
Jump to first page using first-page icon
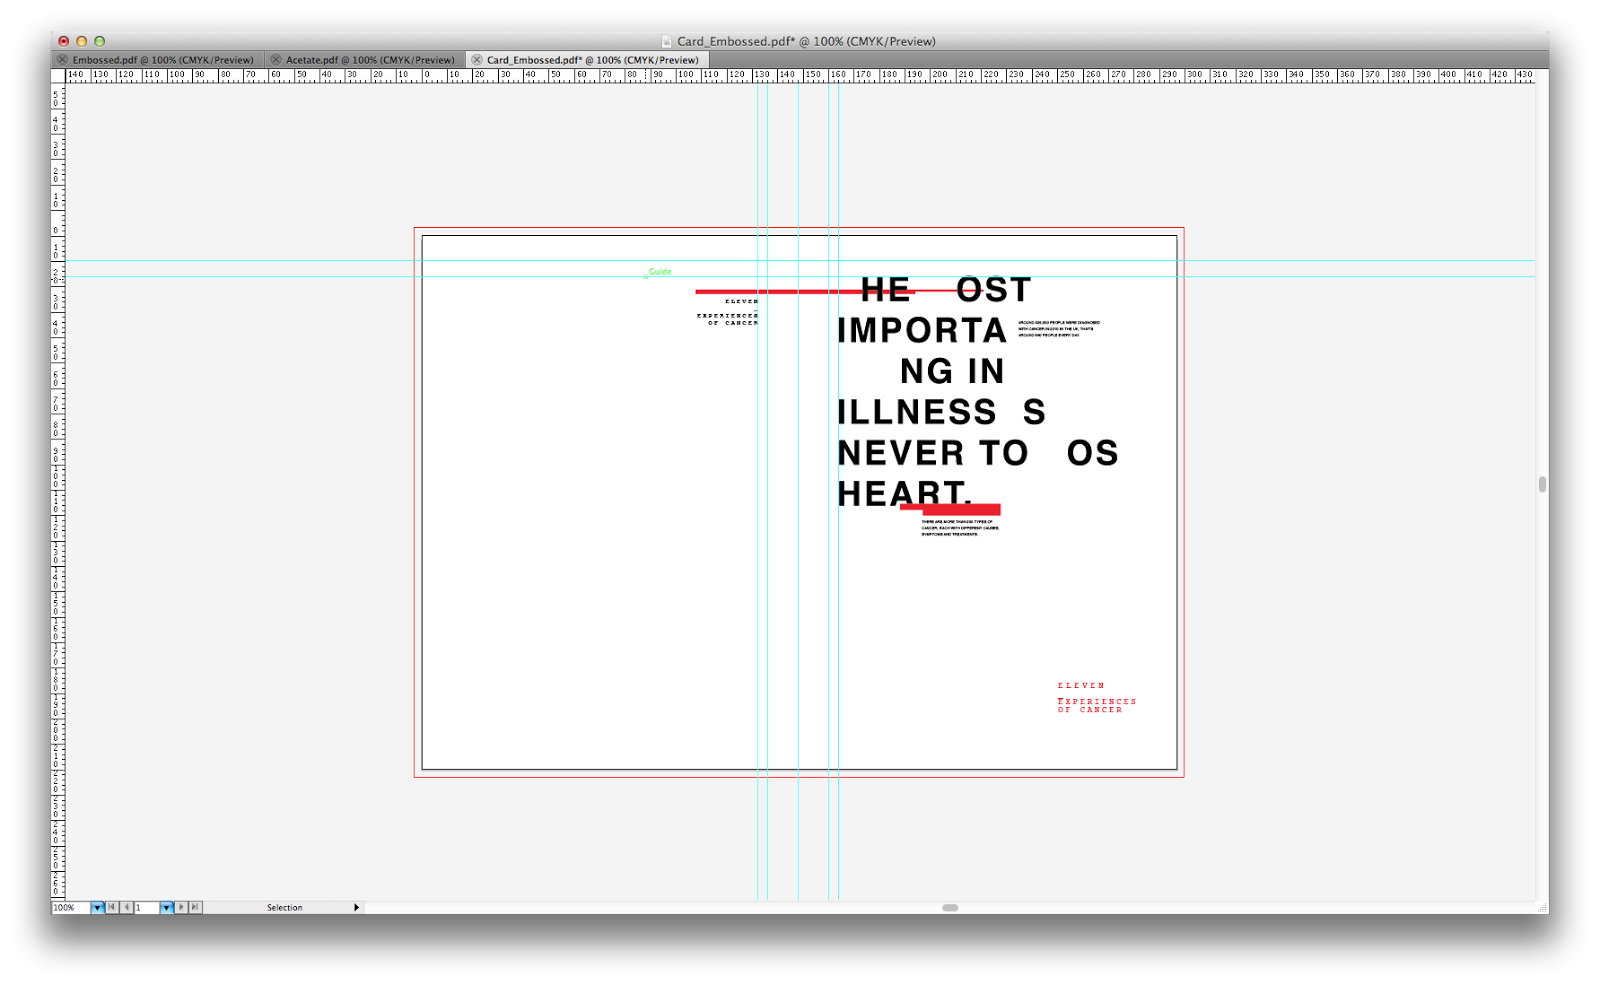(x=111, y=908)
